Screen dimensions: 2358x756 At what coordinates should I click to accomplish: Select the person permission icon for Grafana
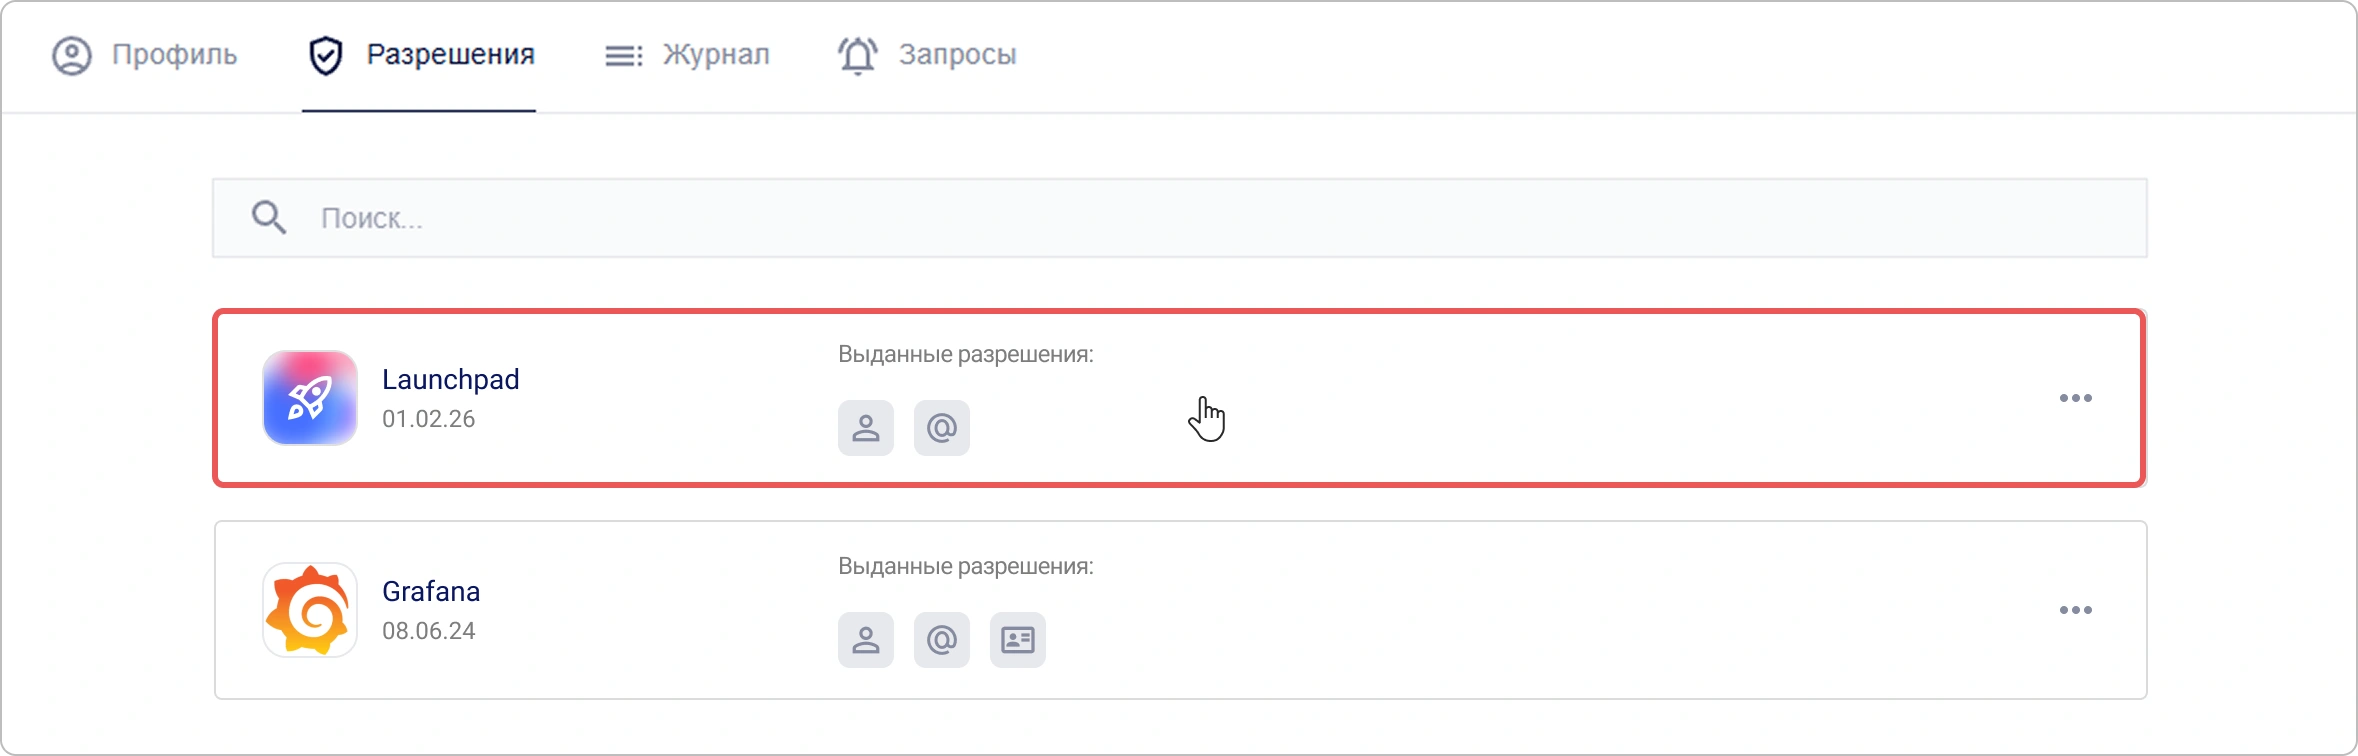pos(865,639)
